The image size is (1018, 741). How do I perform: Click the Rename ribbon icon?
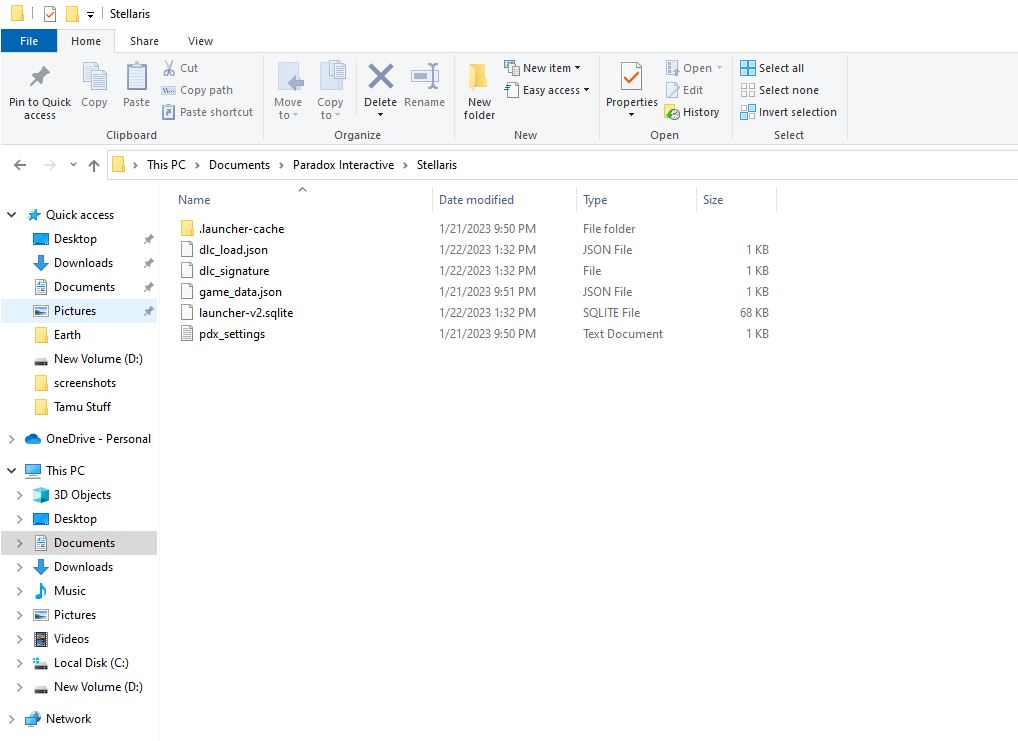425,77
